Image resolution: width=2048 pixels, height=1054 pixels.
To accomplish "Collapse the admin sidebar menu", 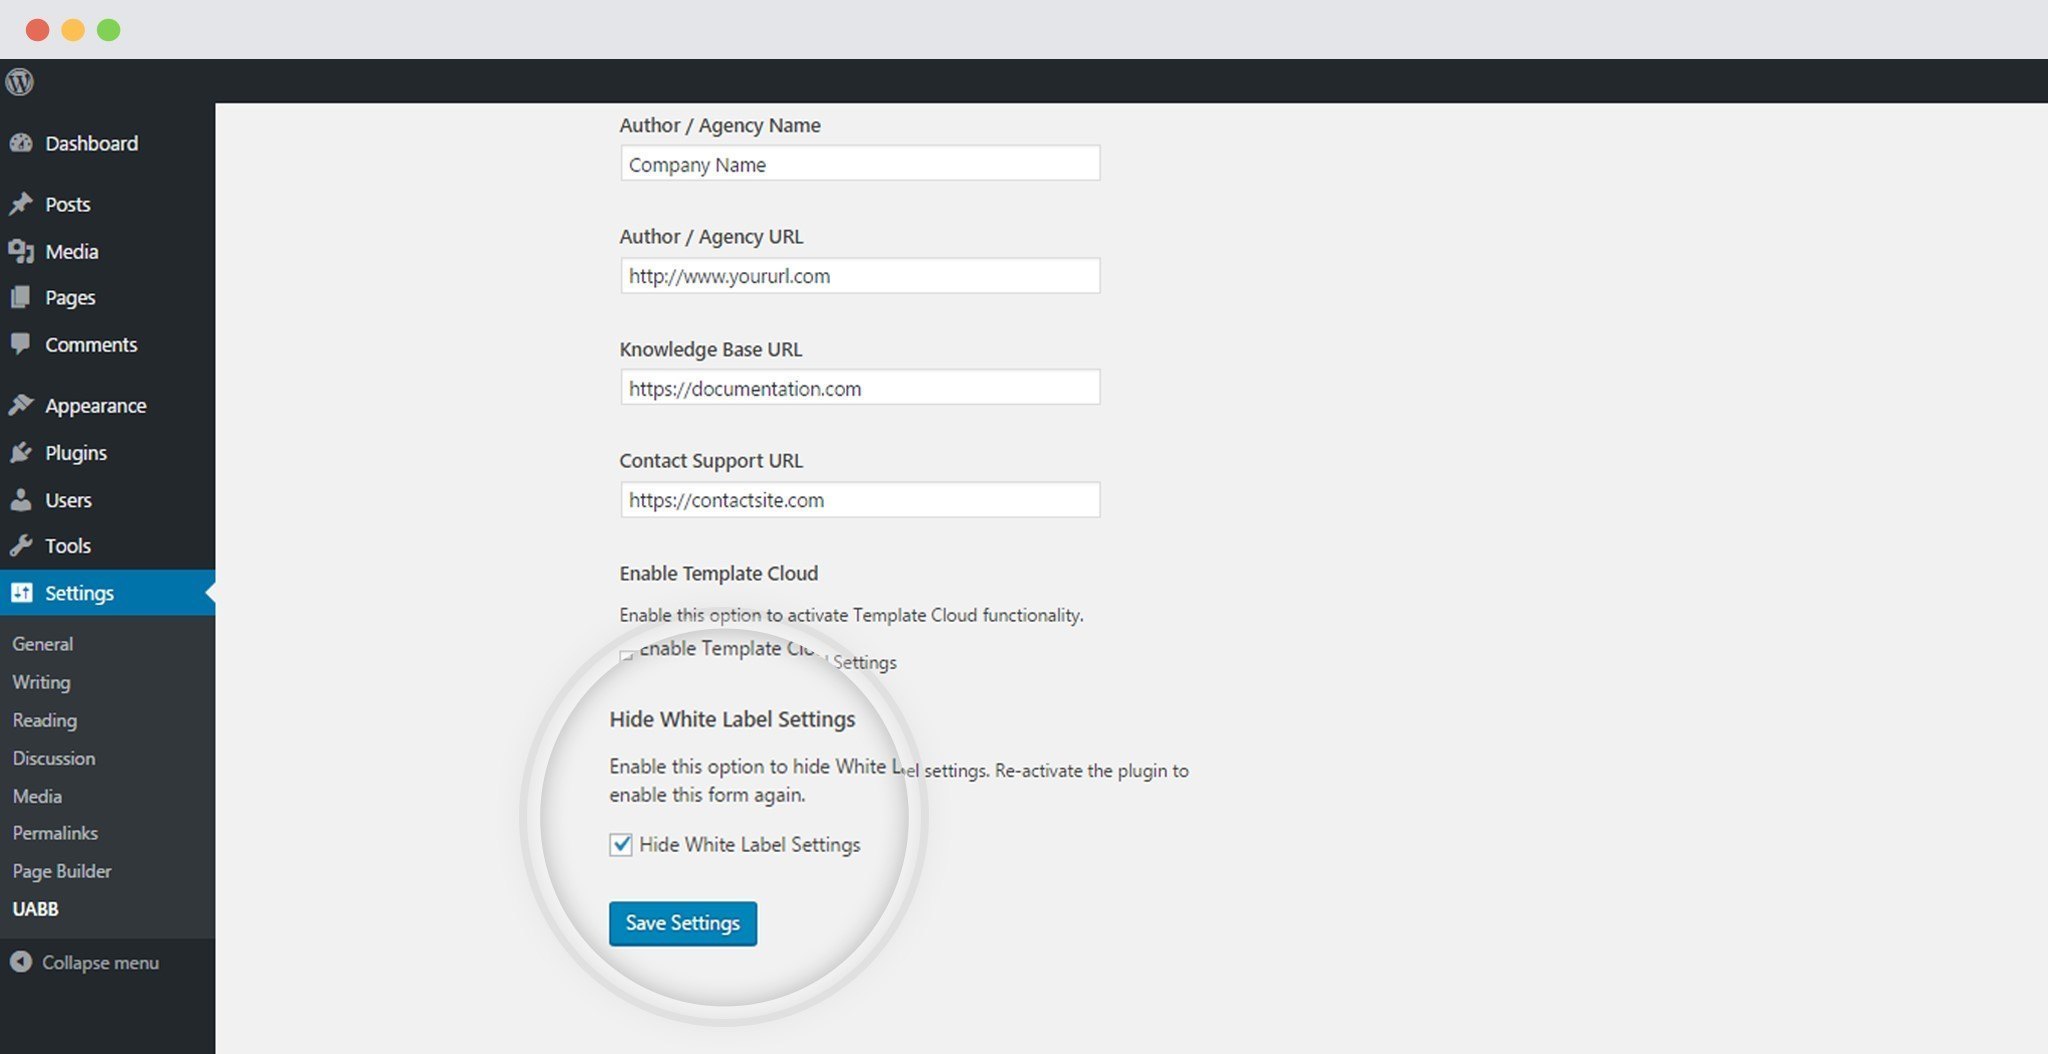I will tap(85, 962).
